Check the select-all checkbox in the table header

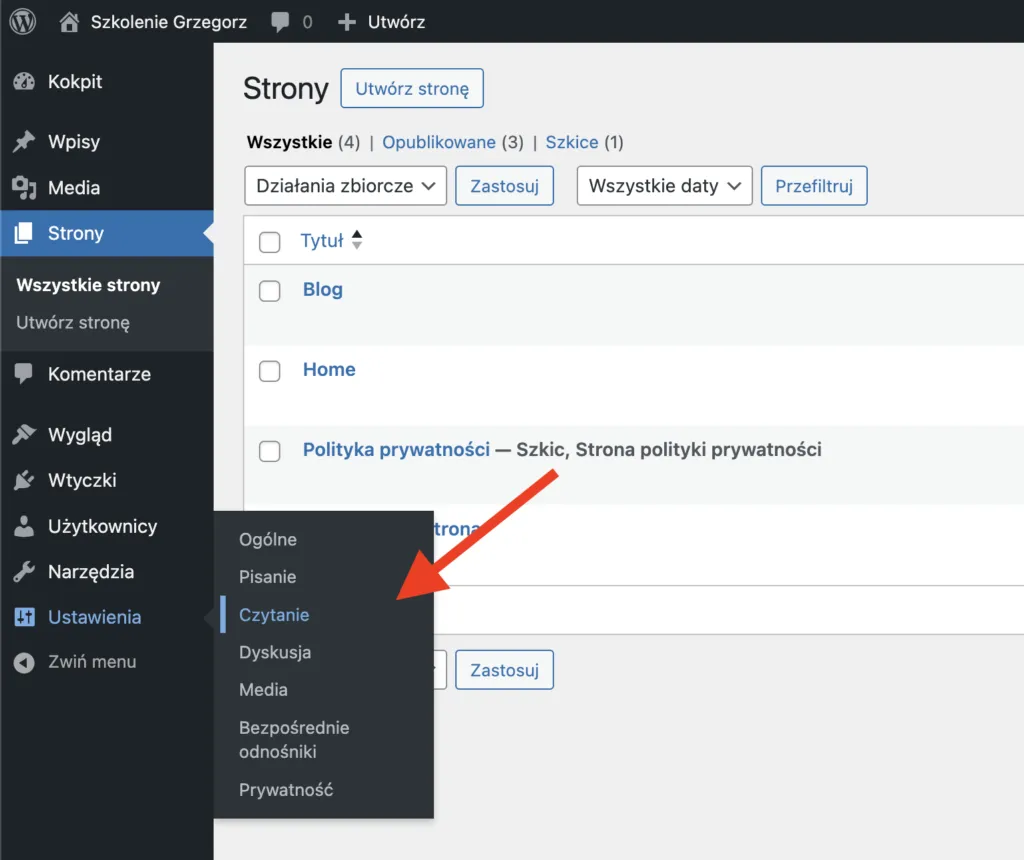[x=269, y=240]
